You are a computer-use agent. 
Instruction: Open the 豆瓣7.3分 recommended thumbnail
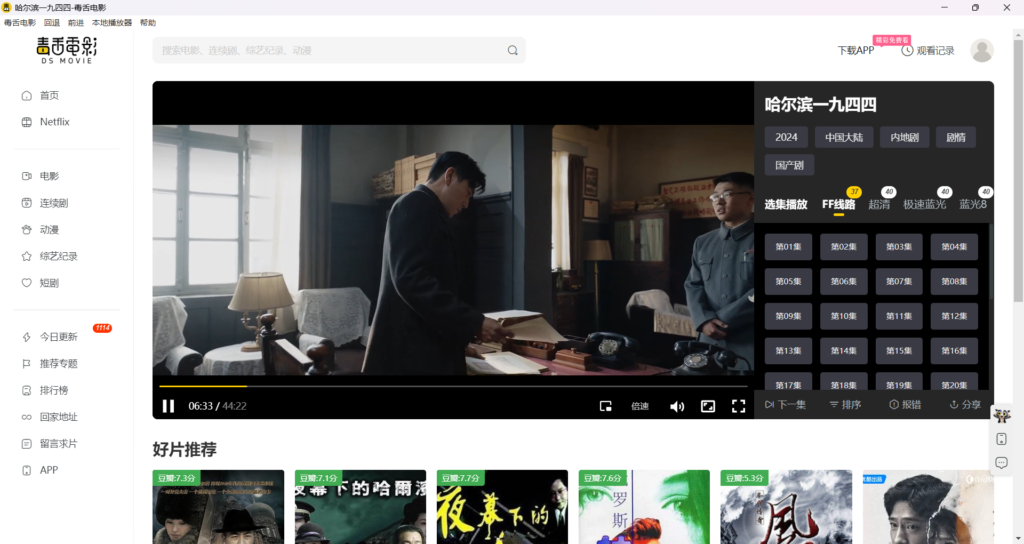point(218,507)
